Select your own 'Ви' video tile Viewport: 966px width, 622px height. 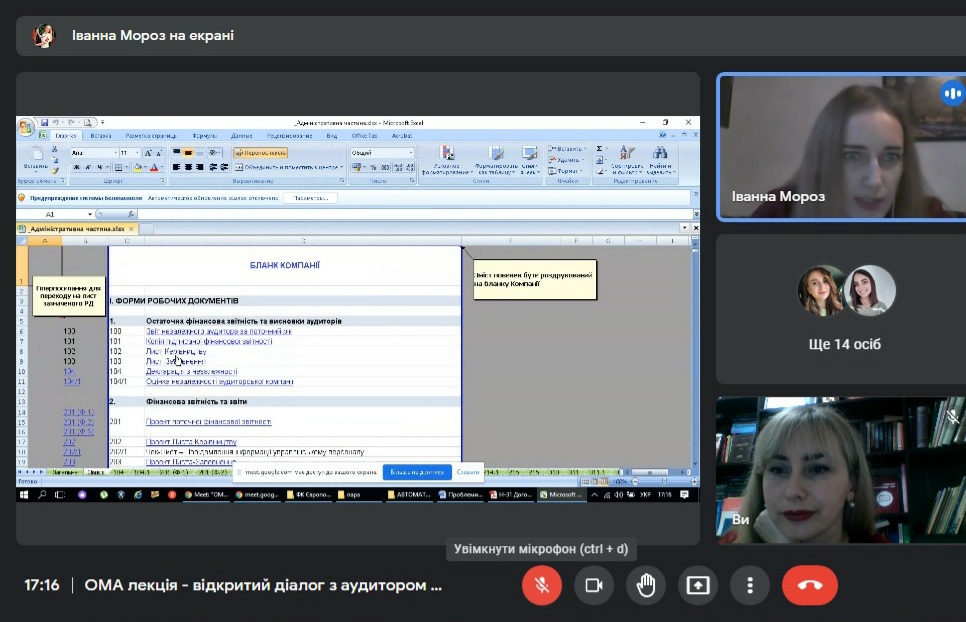coord(841,470)
